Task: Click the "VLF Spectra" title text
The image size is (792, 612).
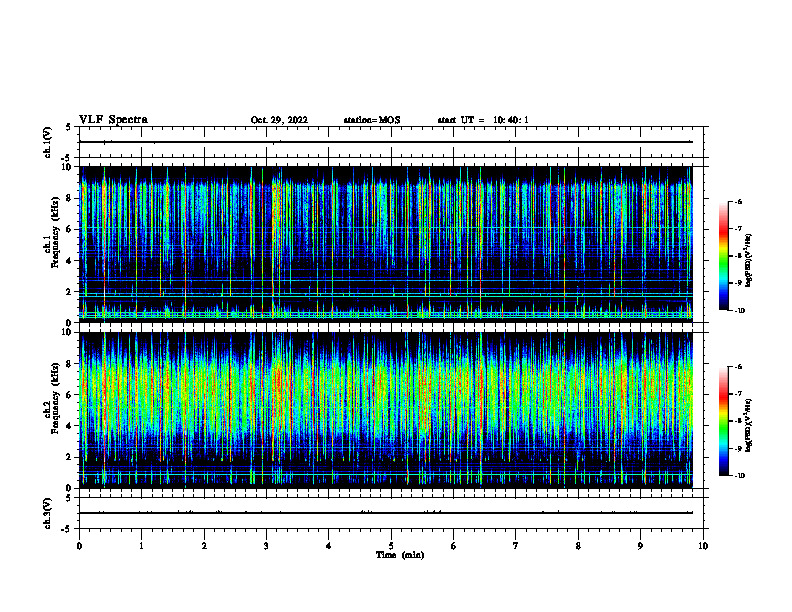Action: click(113, 120)
